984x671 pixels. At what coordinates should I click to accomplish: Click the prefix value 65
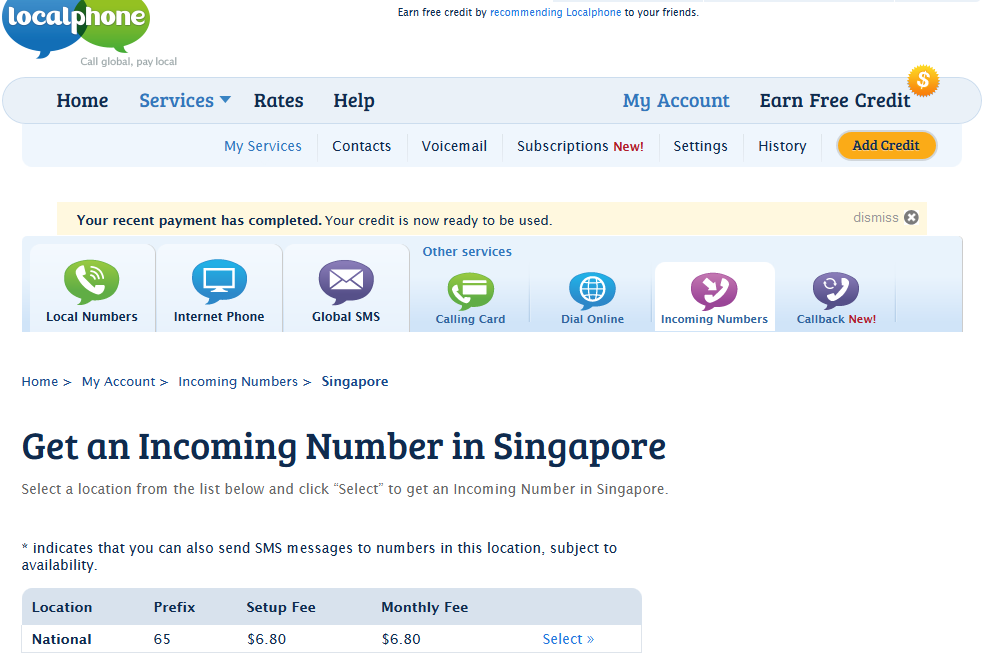[162, 639]
